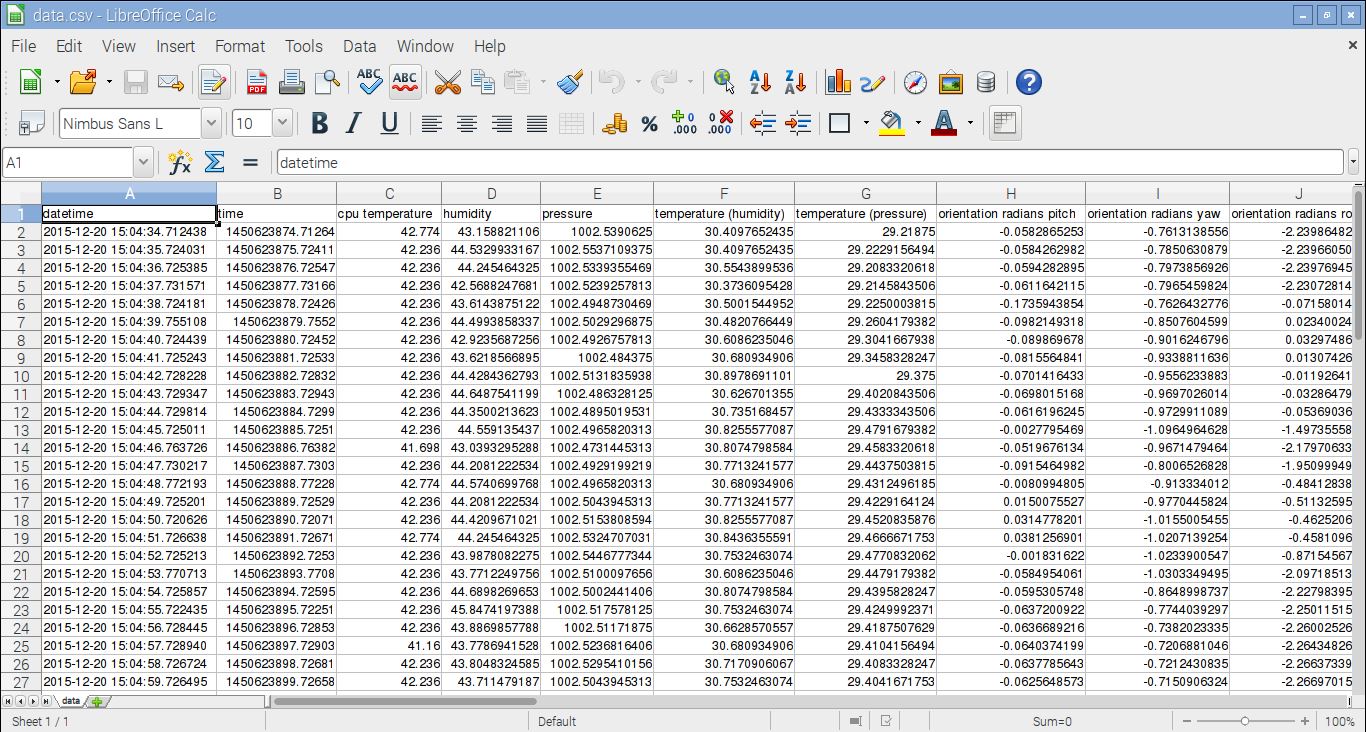This screenshot has height=732, width=1366.
Task: Expand the font name dropdown
Action: coord(211,124)
